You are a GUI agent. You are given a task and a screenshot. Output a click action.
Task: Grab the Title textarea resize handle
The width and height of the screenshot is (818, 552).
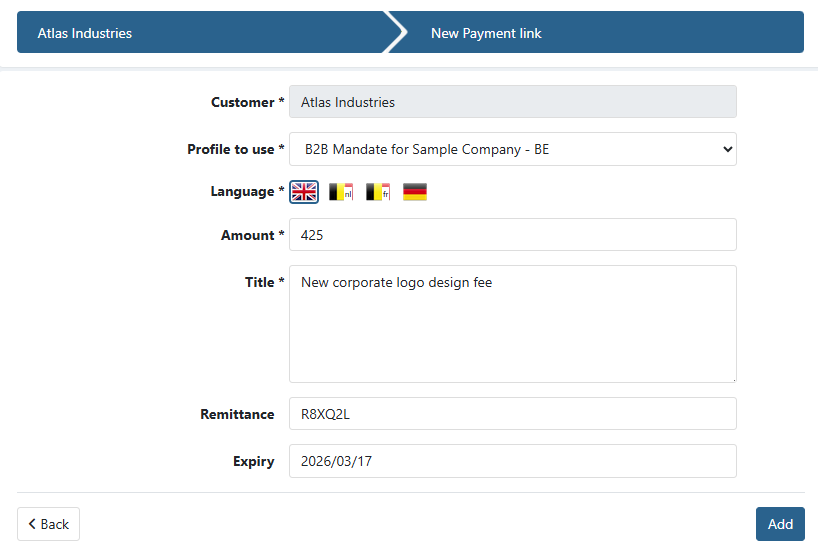pyautogui.click(x=732, y=378)
